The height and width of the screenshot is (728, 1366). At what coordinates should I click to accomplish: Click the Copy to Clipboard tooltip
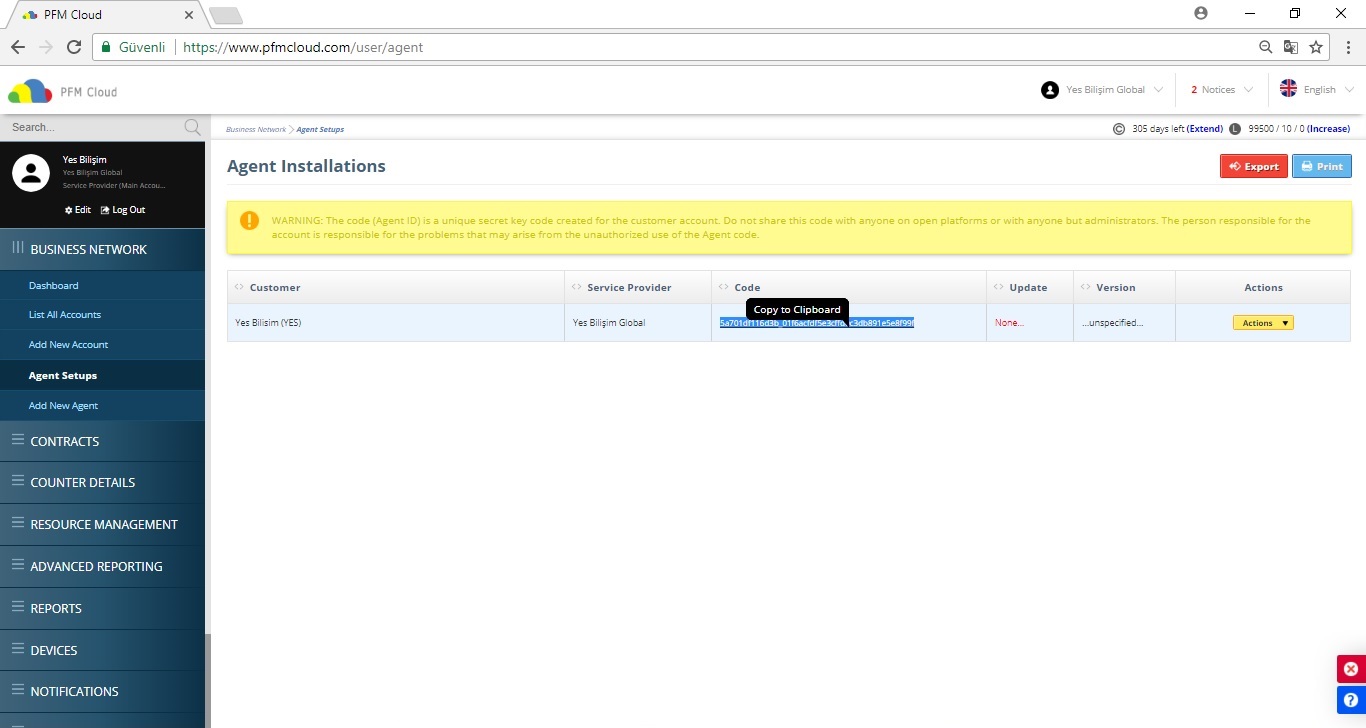(797, 310)
